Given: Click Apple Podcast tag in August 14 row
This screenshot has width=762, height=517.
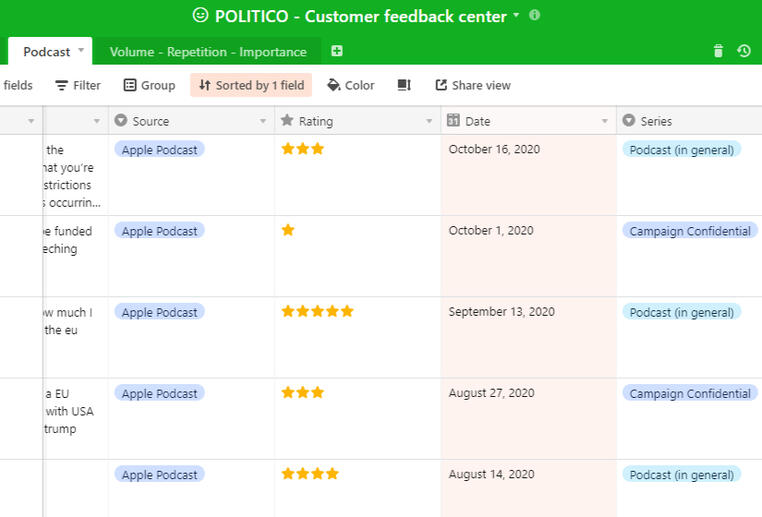Looking at the screenshot, I should click(x=159, y=474).
